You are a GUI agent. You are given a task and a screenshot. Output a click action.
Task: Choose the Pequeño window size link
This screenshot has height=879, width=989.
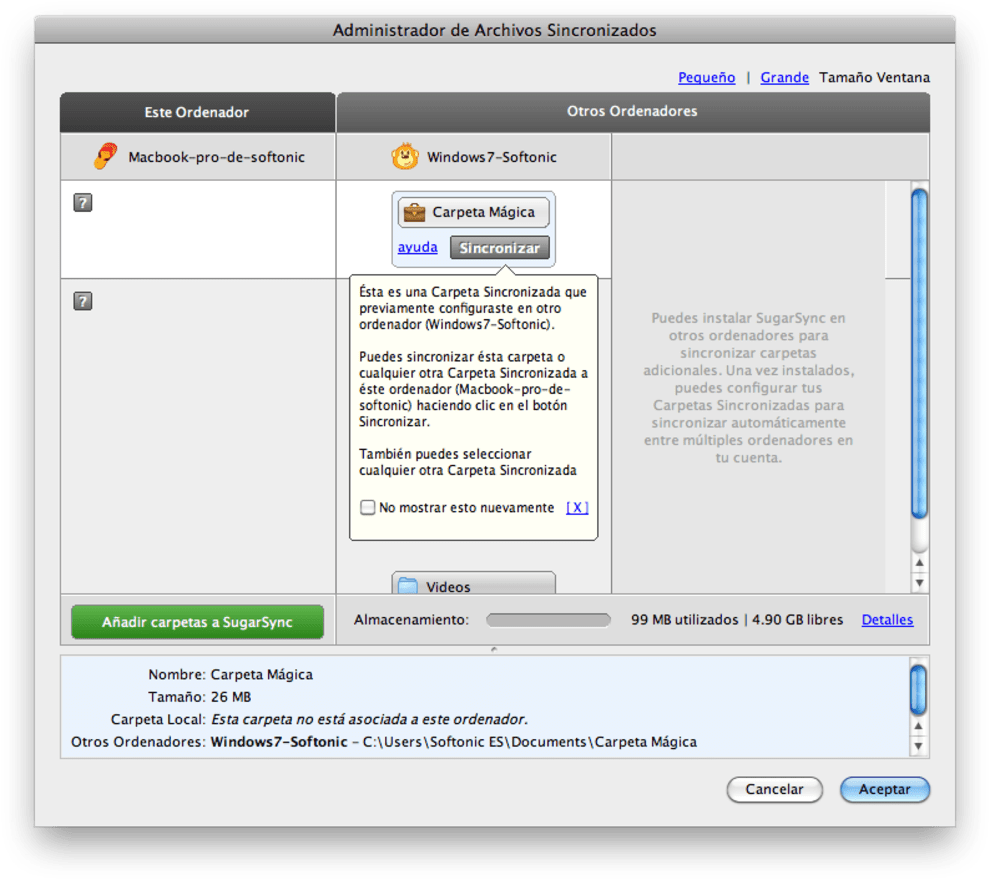click(706, 78)
